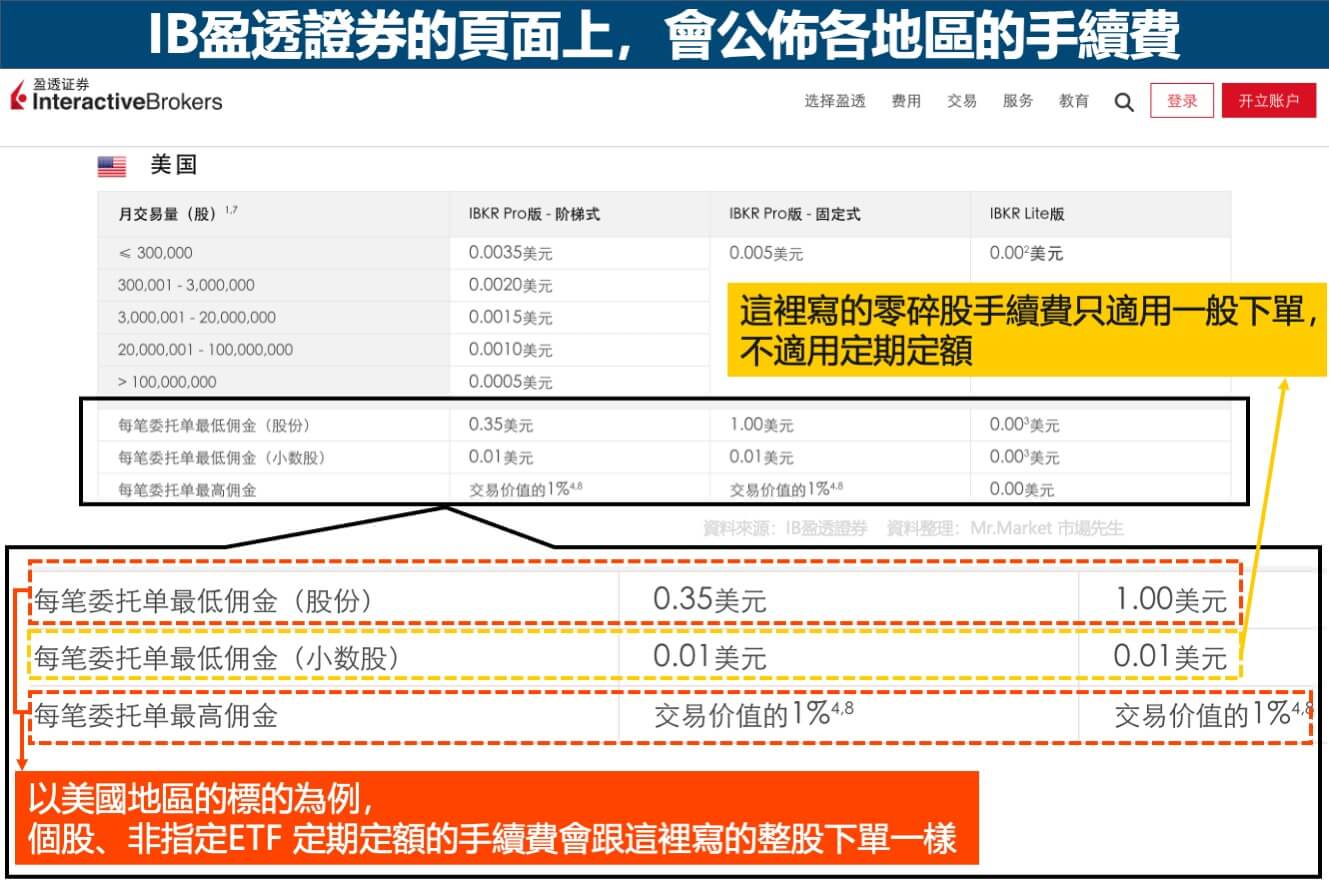Select the 300,001 - 3,000,000 row label
1329x889 pixels.
(x=186, y=285)
